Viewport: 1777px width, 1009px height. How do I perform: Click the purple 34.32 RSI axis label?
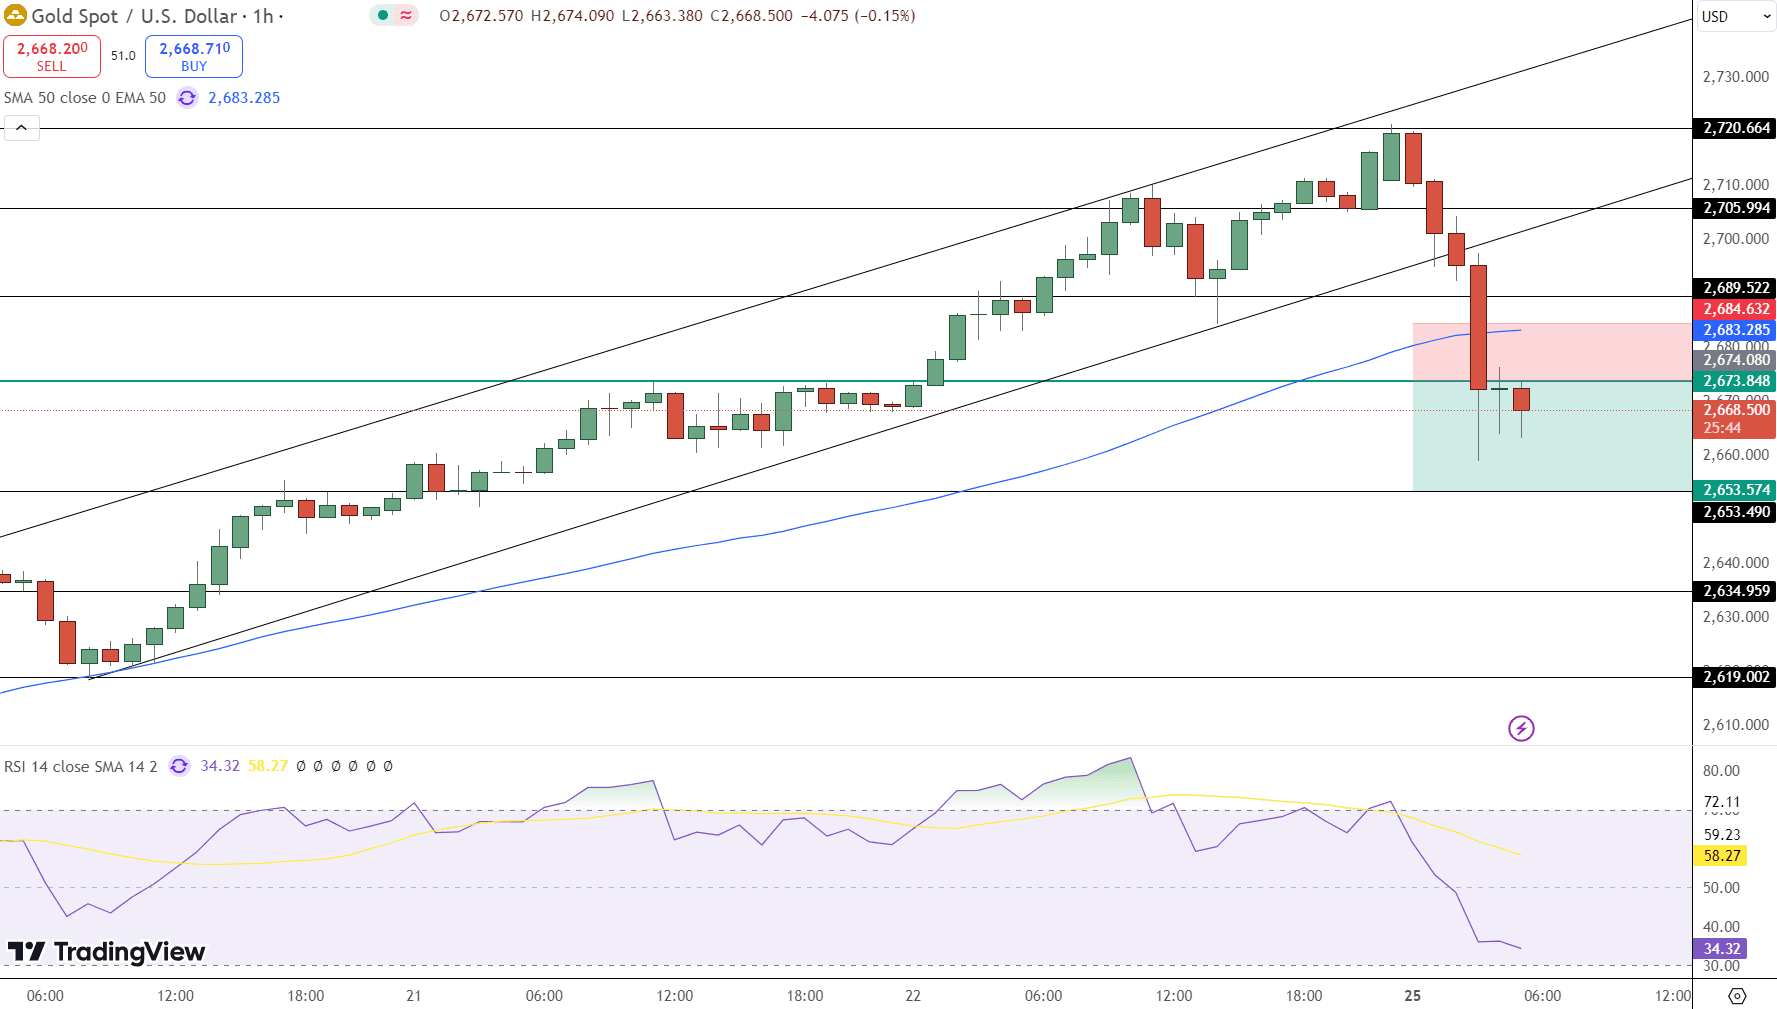1721,949
